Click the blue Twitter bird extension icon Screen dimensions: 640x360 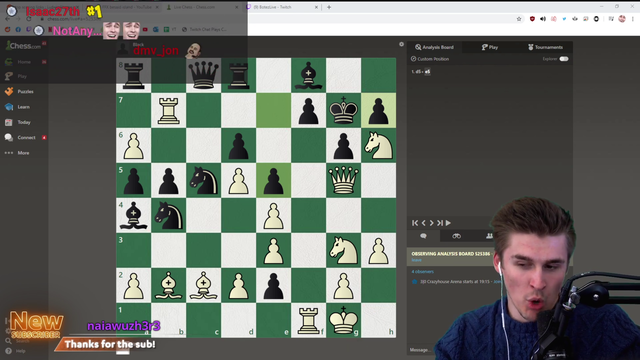(564, 19)
